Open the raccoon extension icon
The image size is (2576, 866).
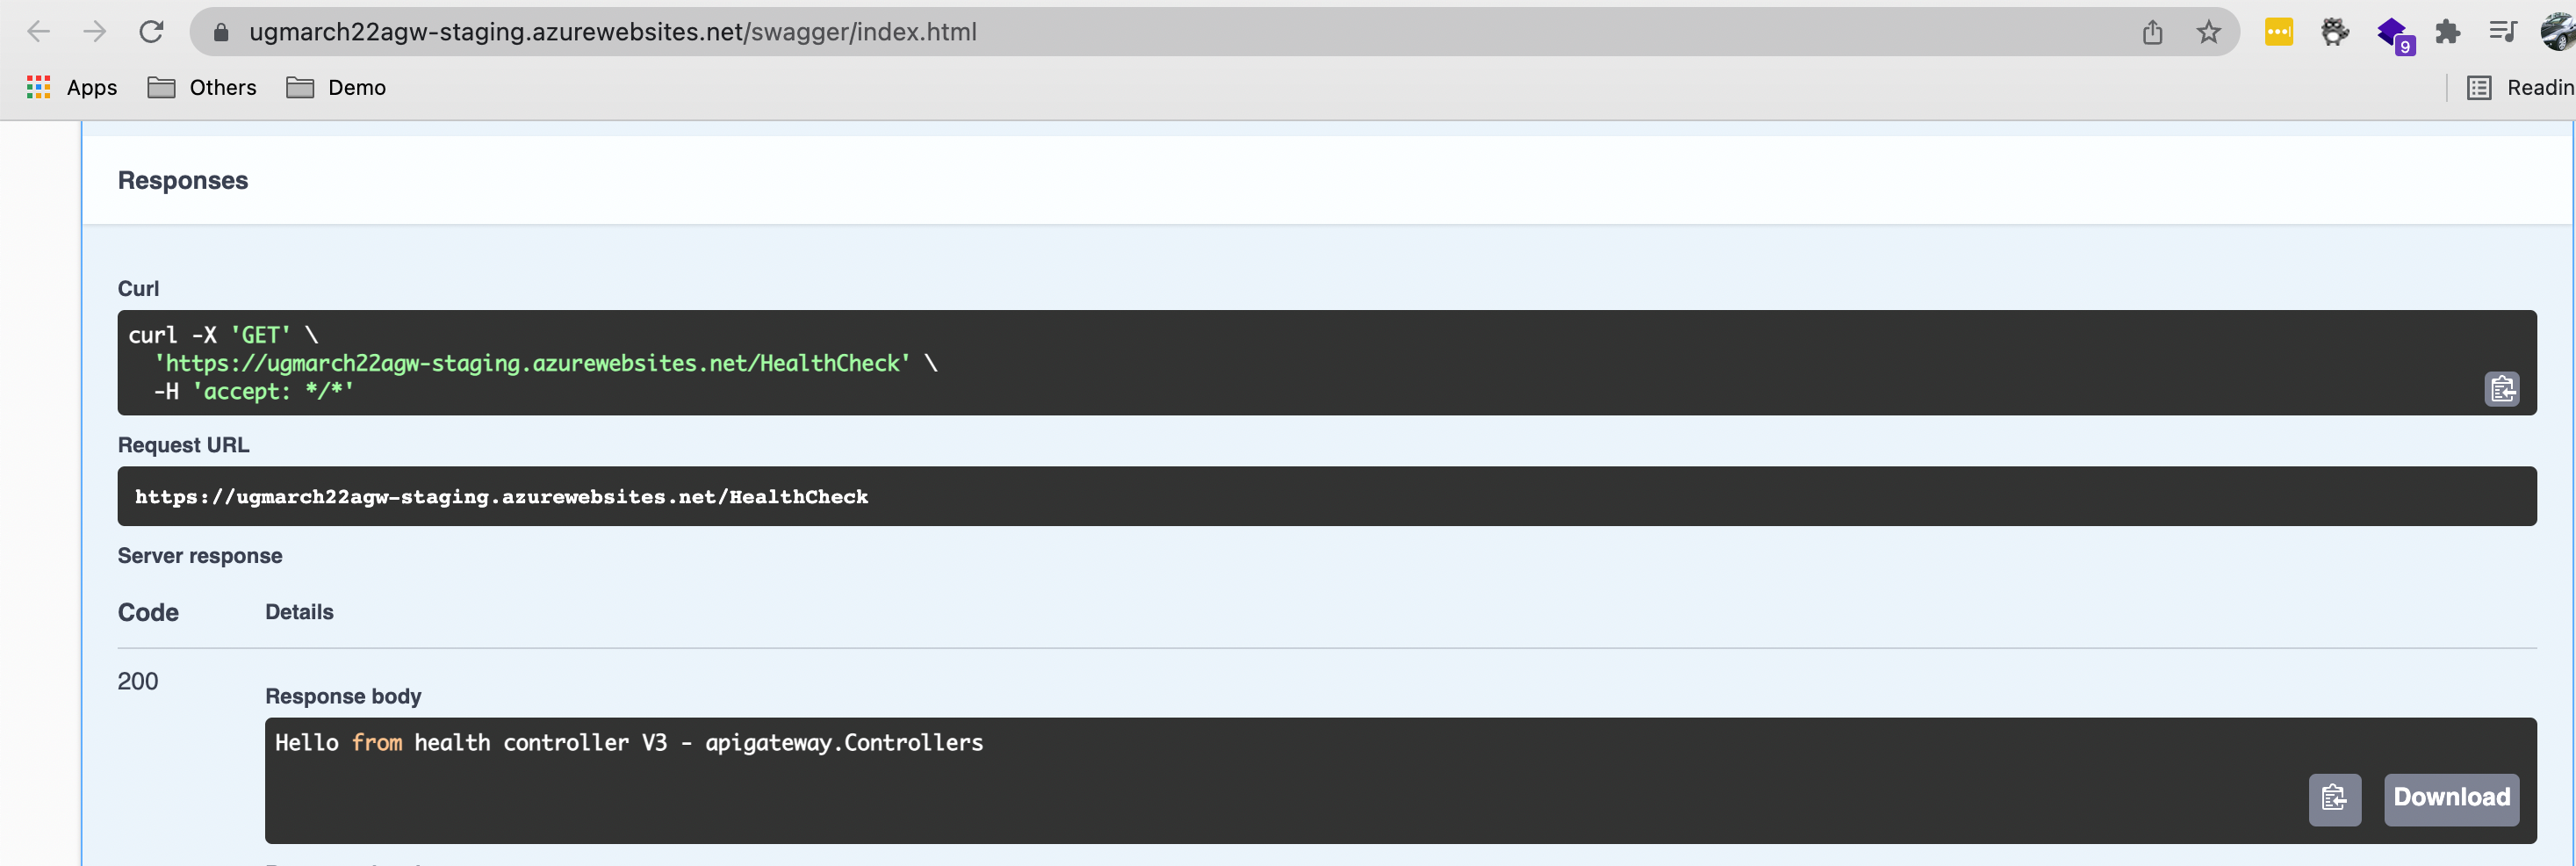2334,32
